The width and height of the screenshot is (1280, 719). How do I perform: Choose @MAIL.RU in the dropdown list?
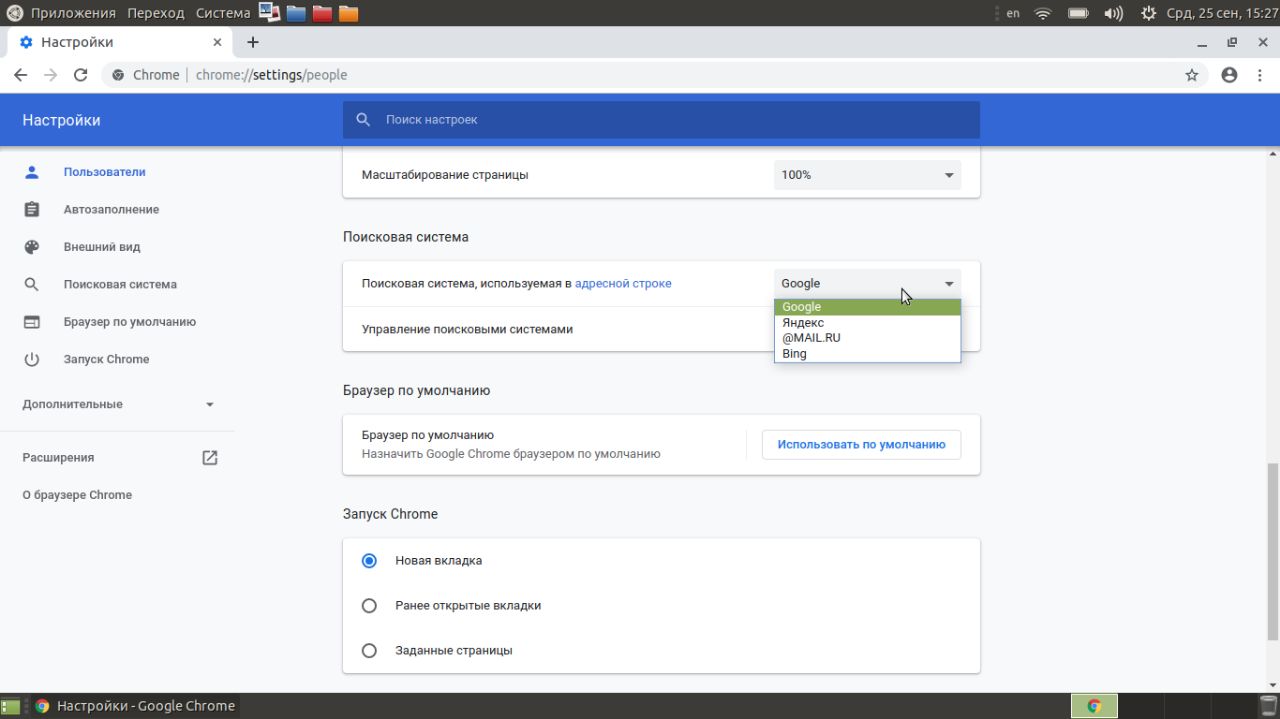coord(867,338)
